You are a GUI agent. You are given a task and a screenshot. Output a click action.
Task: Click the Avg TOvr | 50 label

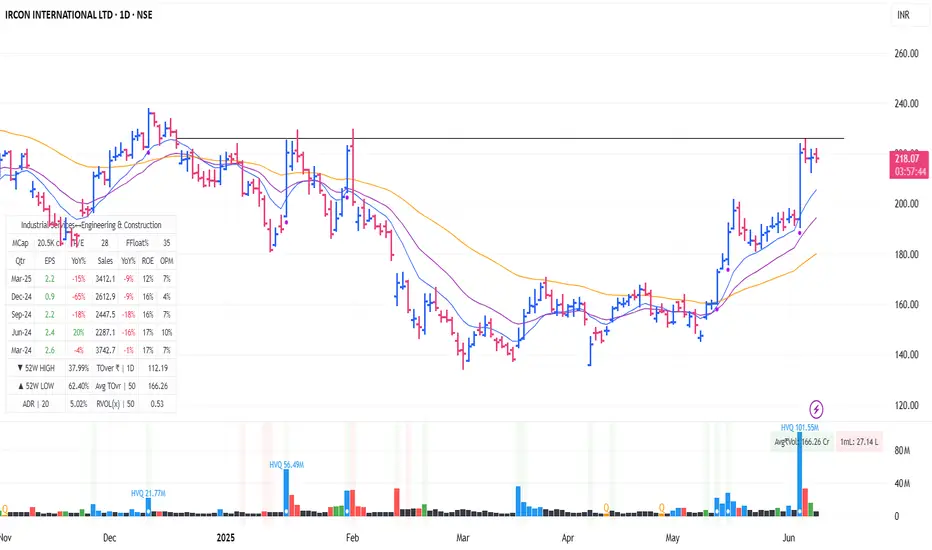(x=116, y=386)
